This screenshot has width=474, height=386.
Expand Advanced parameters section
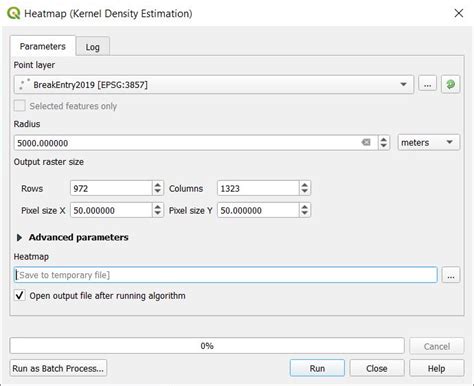[19, 238]
